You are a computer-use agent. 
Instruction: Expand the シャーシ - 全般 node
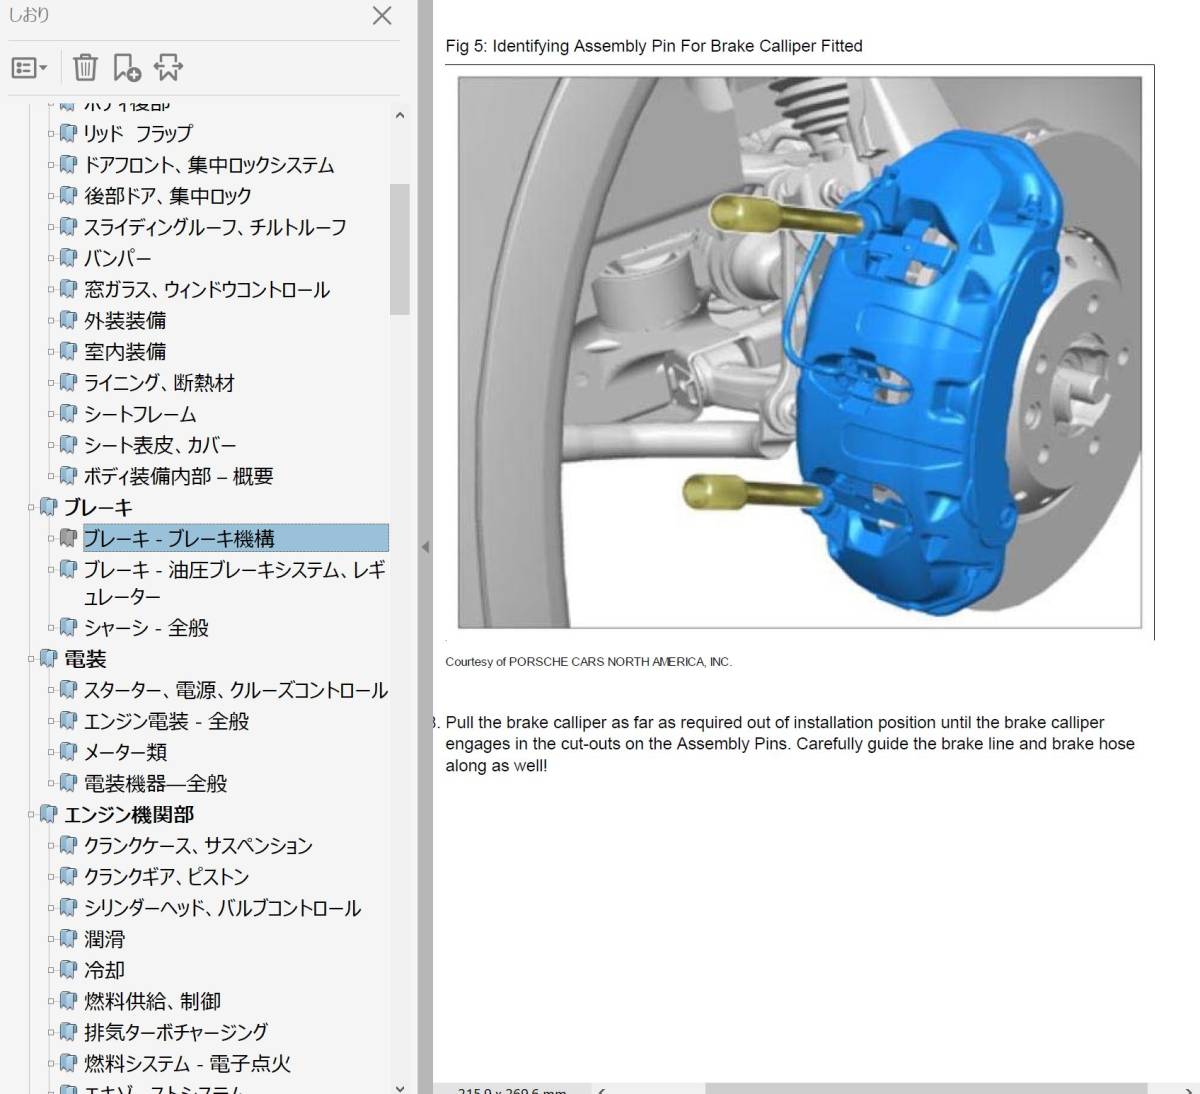[x=51, y=629]
